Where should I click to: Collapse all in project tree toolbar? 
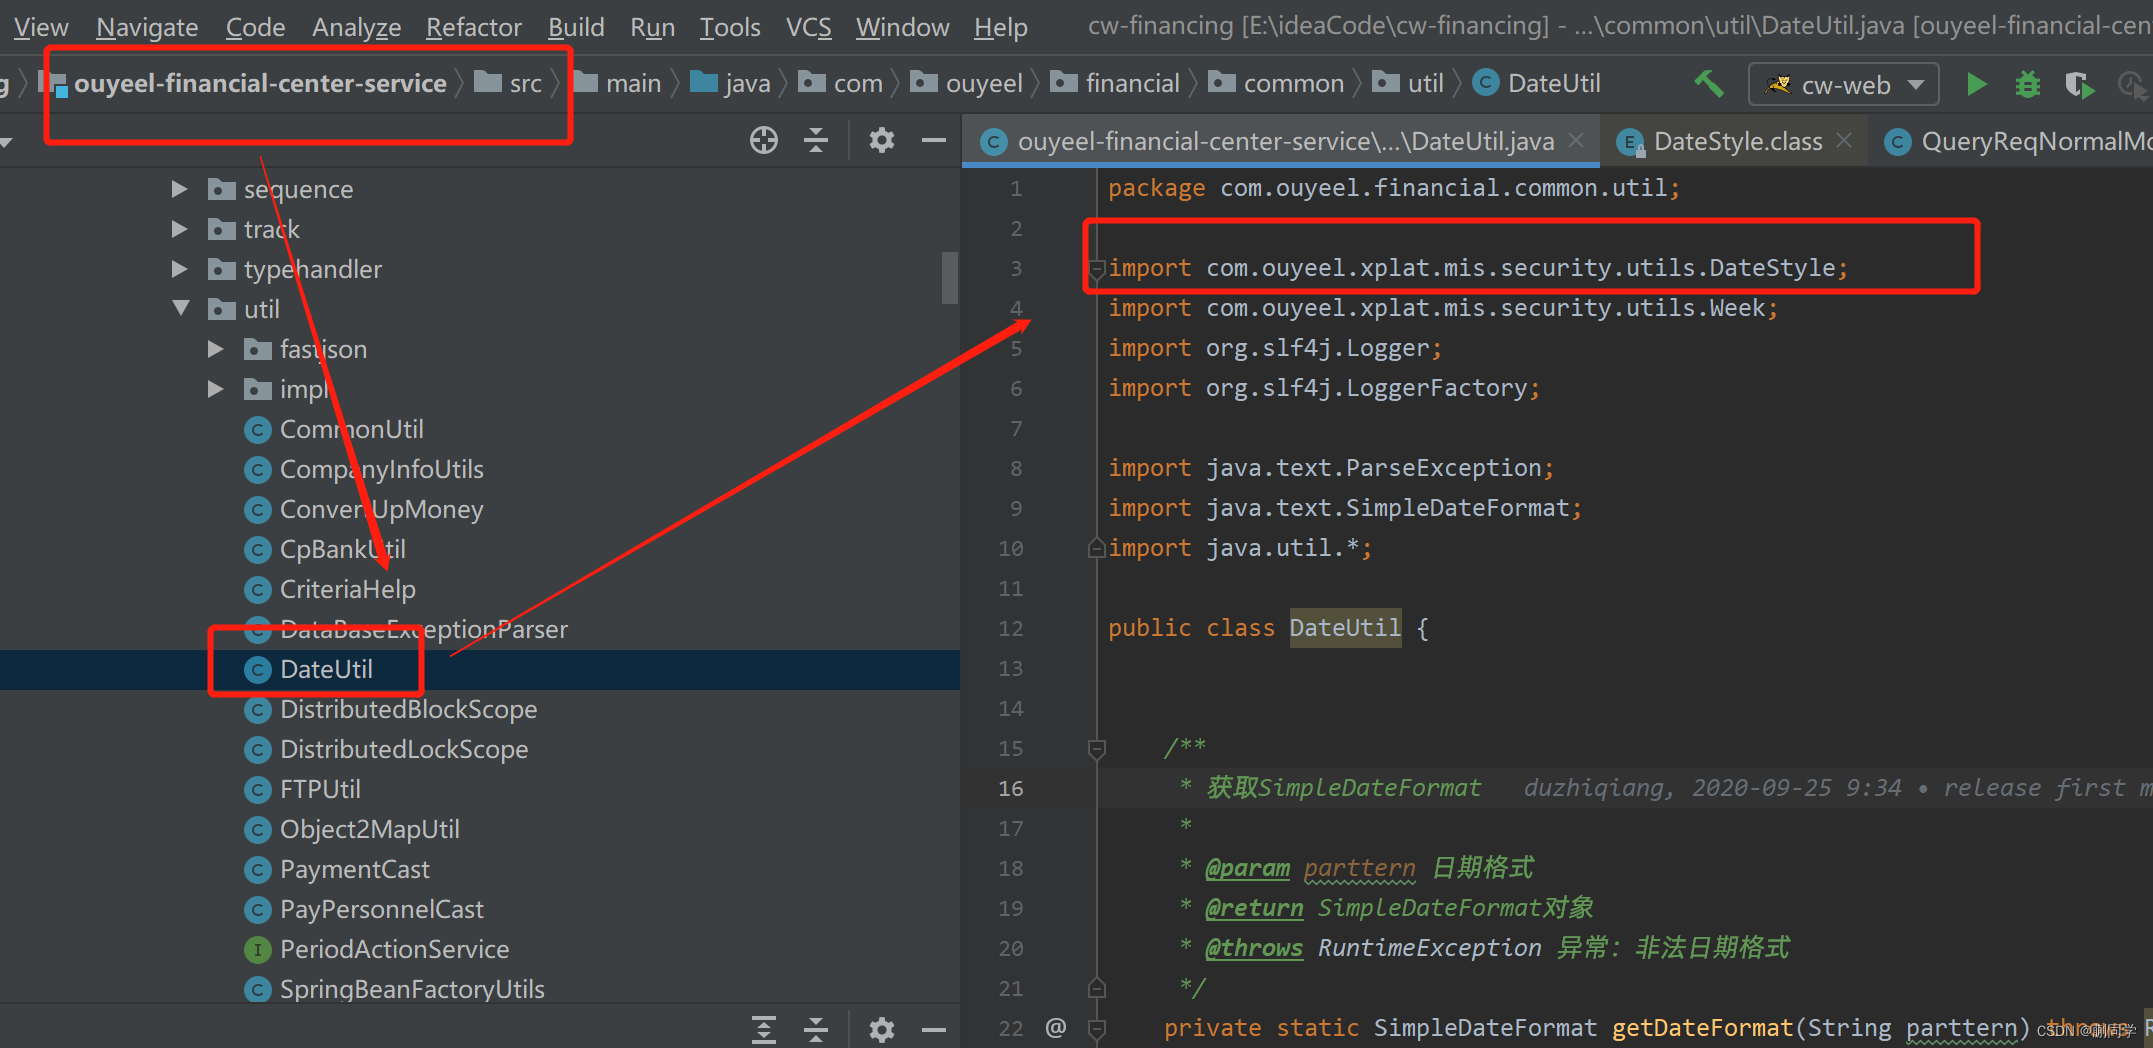[x=816, y=140]
